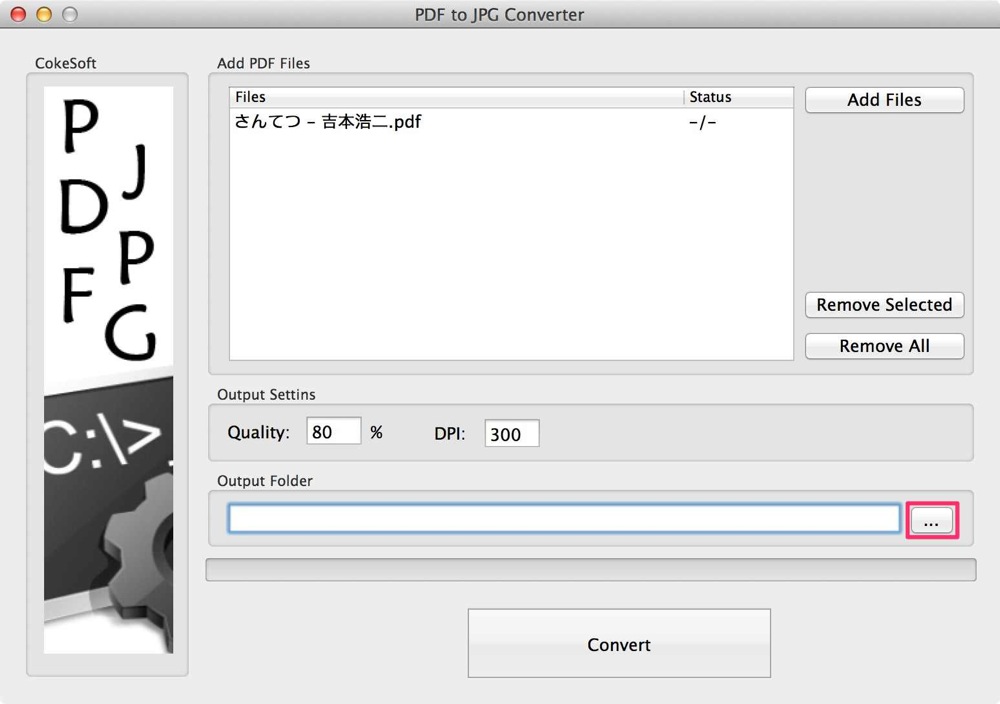Image resolution: width=1000 pixels, height=704 pixels.
Task: Click into the Quality percentage field
Action: [x=334, y=432]
